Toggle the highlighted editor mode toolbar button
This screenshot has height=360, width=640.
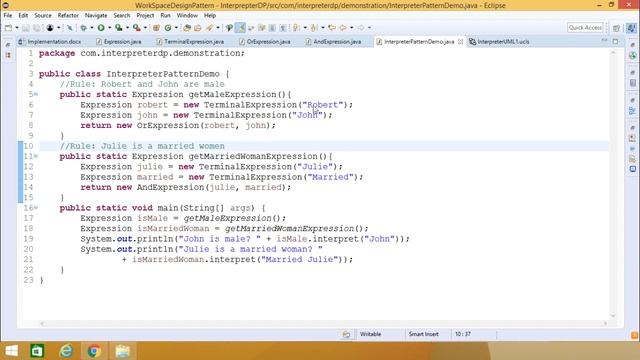pos(240,28)
